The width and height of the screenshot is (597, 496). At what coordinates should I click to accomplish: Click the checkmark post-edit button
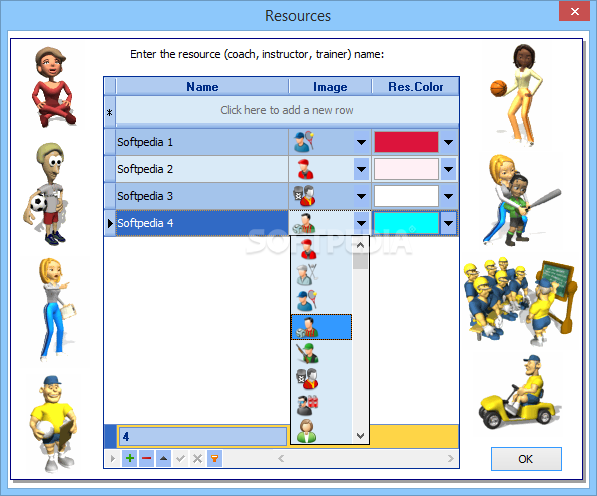point(180,458)
